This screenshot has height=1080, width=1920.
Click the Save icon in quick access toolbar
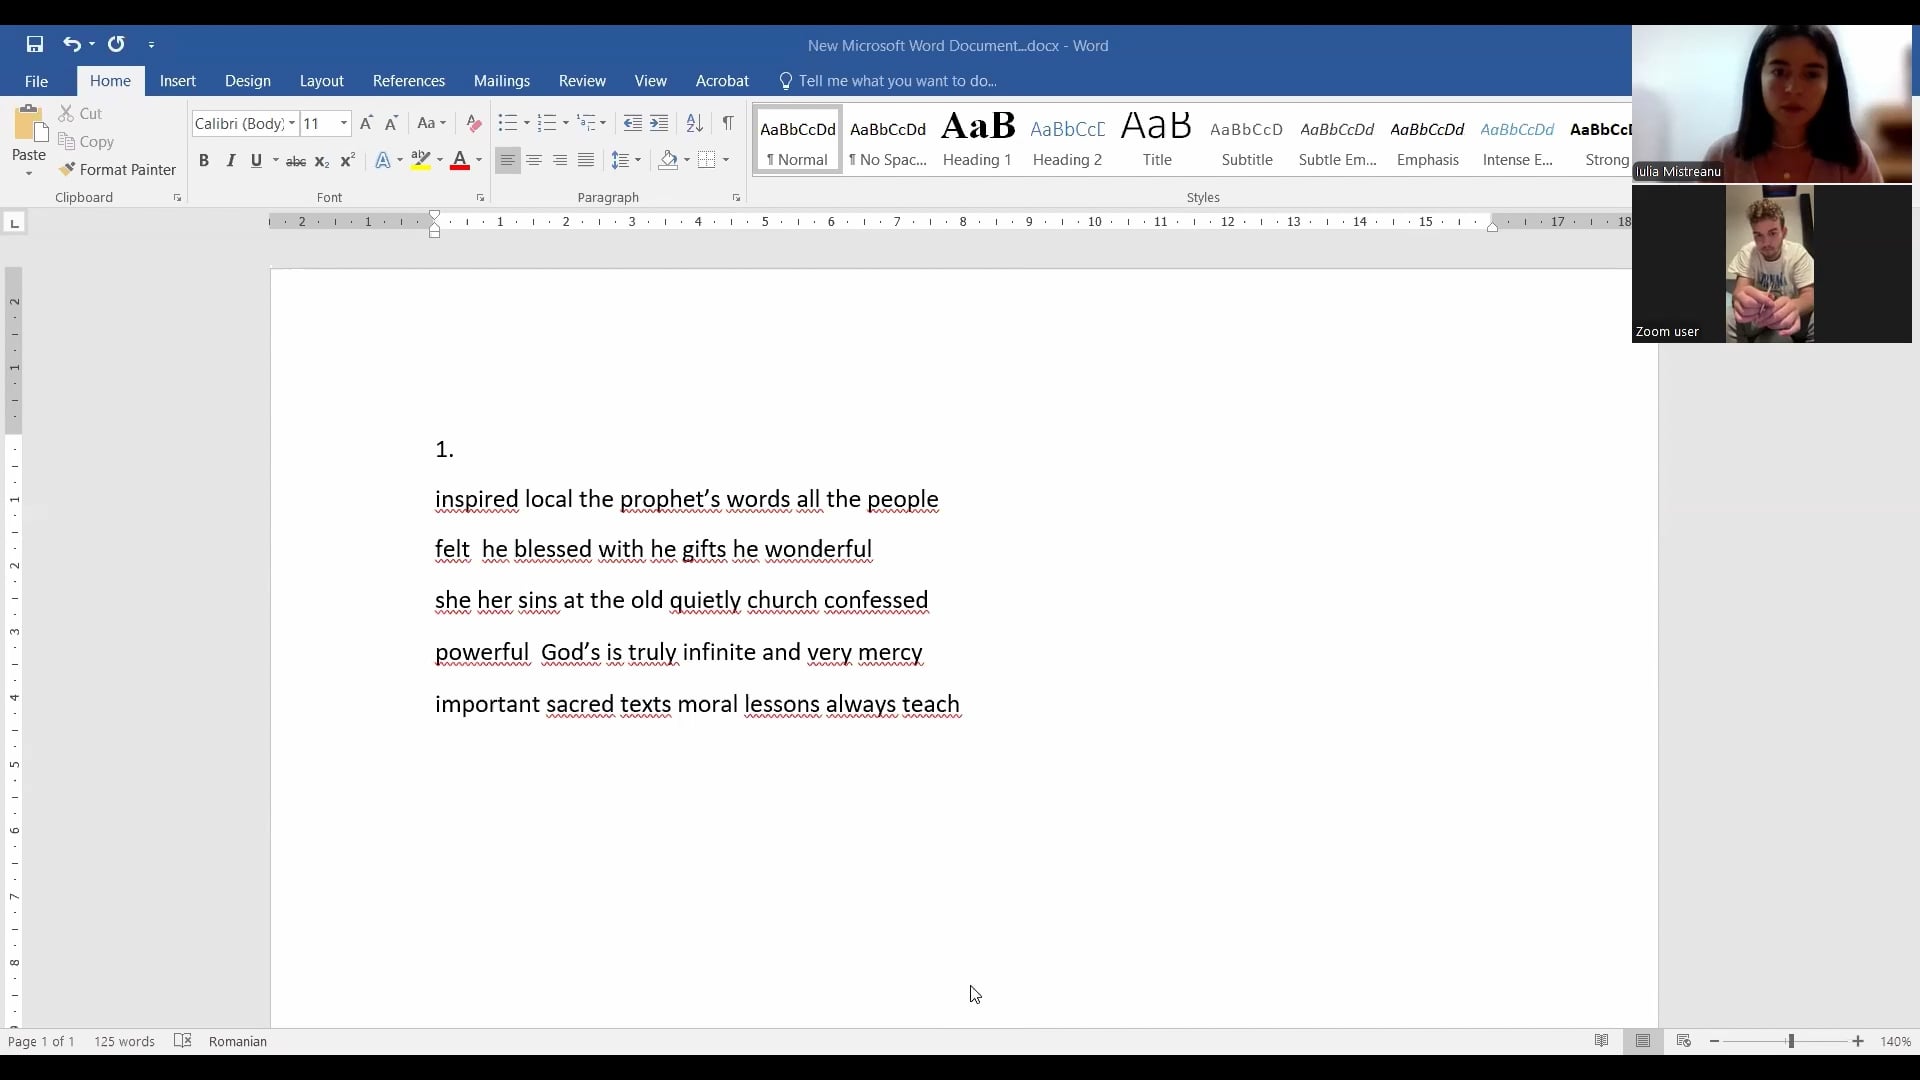point(35,44)
